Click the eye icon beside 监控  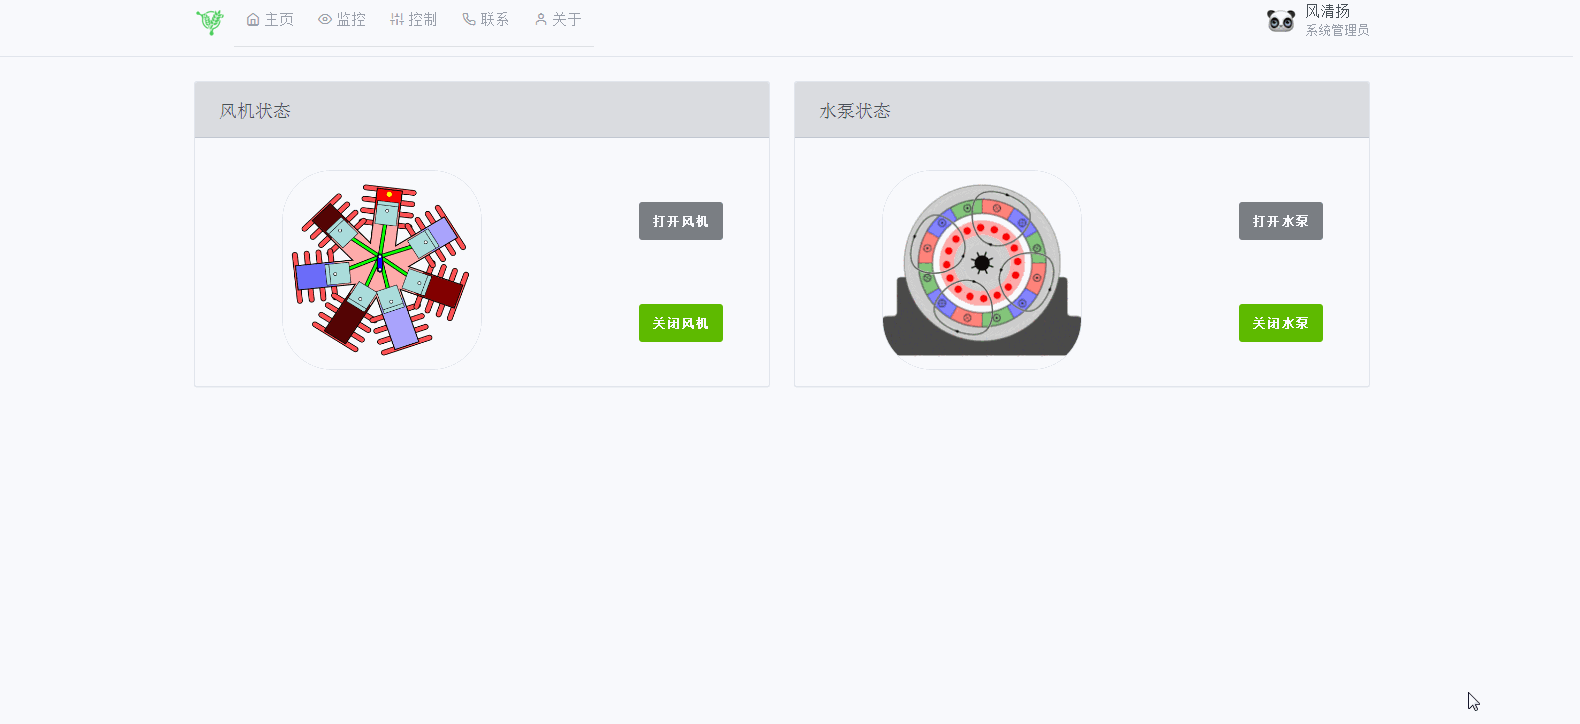[325, 19]
